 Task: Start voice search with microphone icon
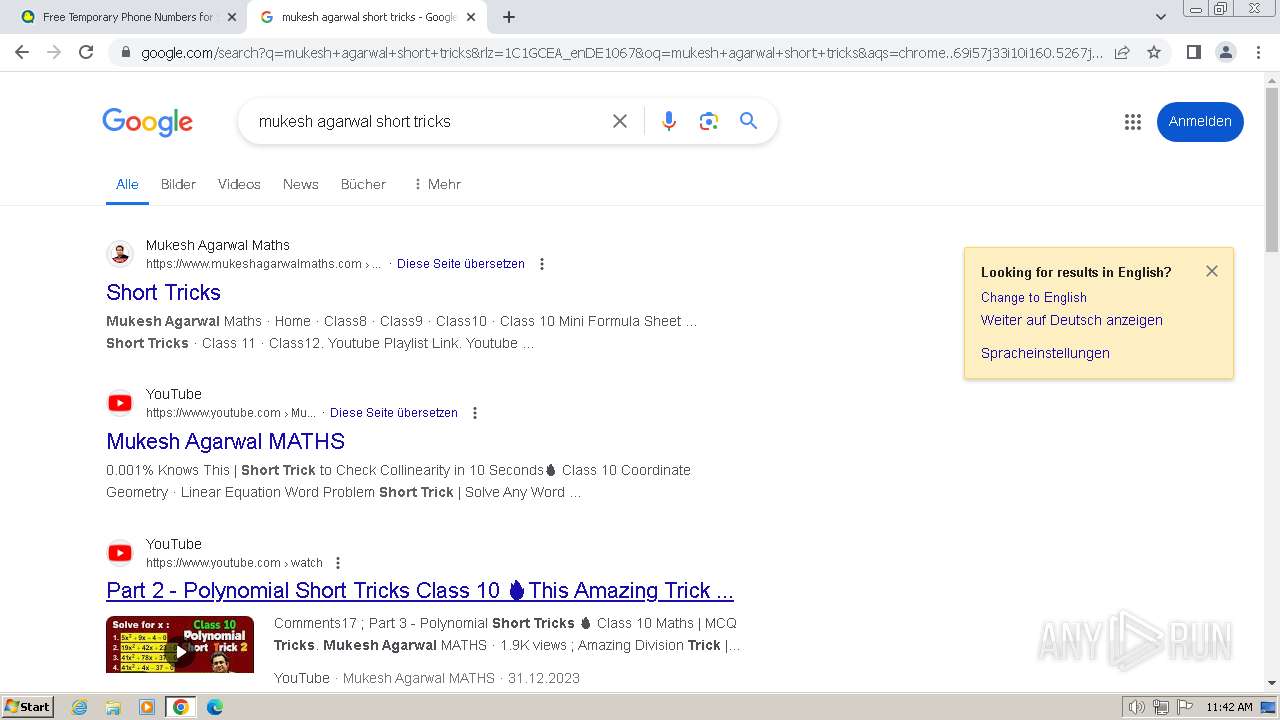click(669, 121)
